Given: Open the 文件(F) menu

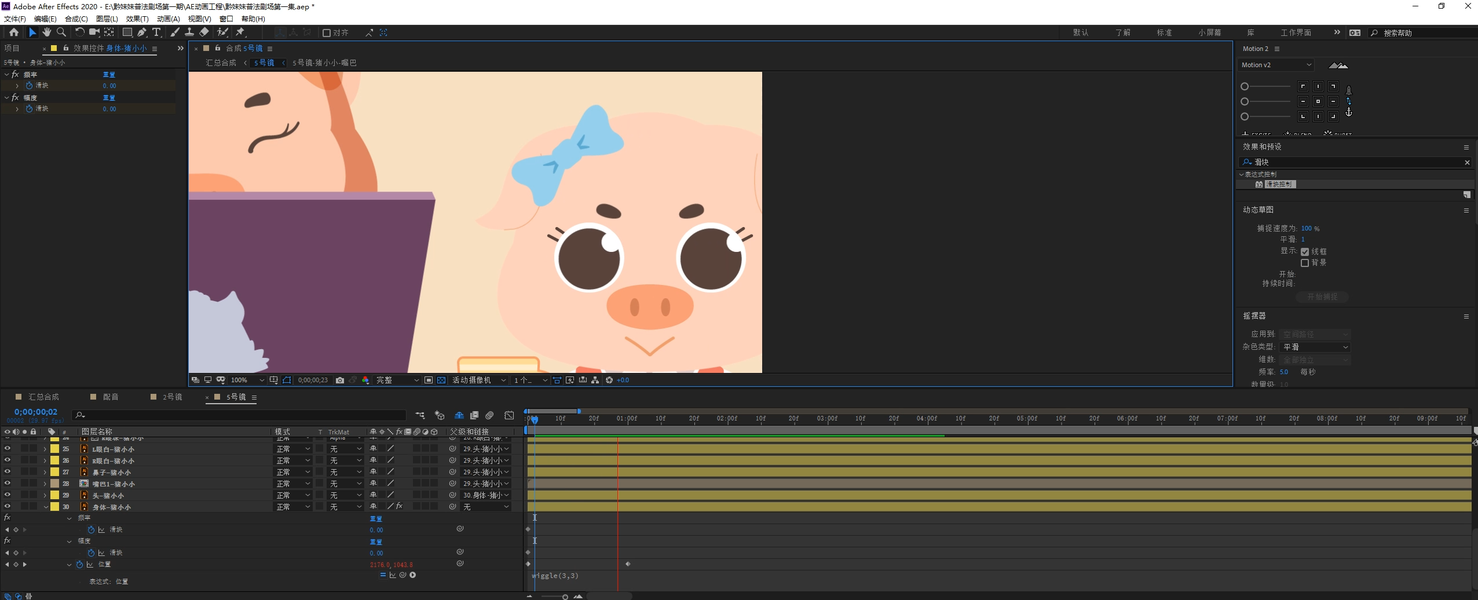Looking at the screenshot, I should pos(15,19).
